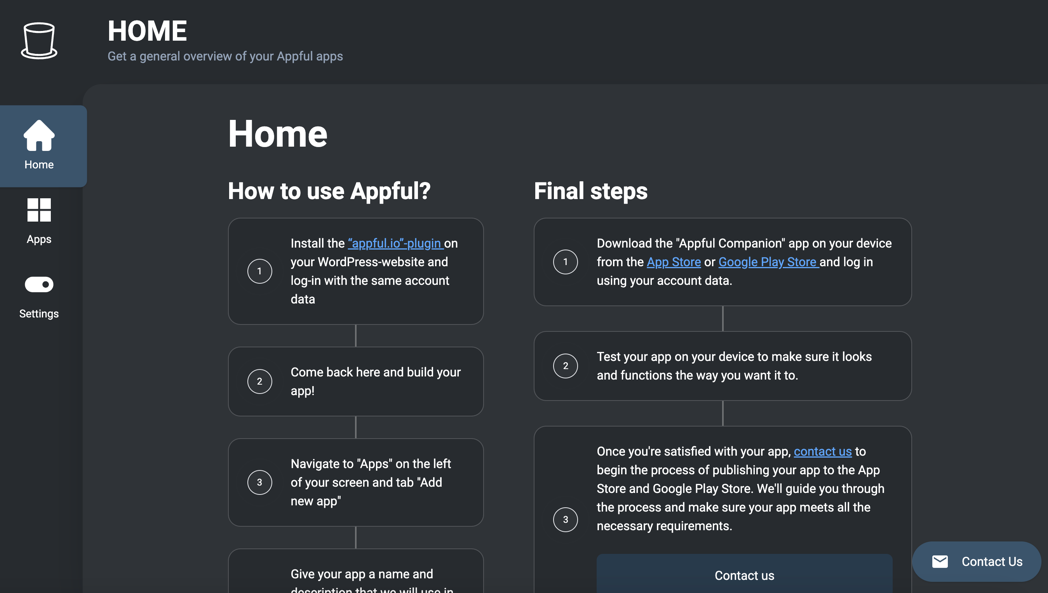
Task: Click the Appful top hat logo
Action: click(39, 41)
